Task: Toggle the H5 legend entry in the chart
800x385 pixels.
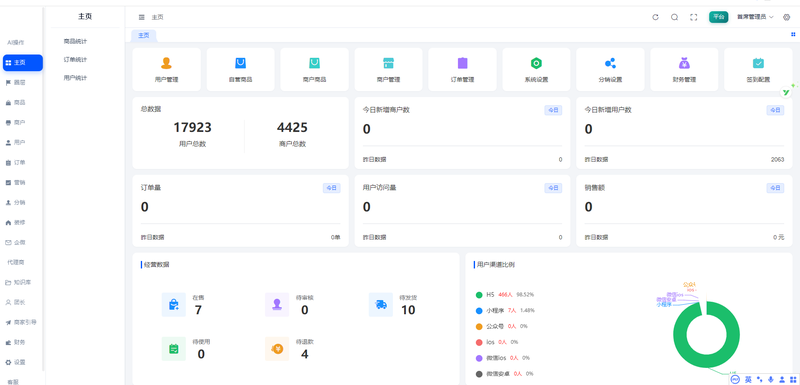Action: coord(505,295)
